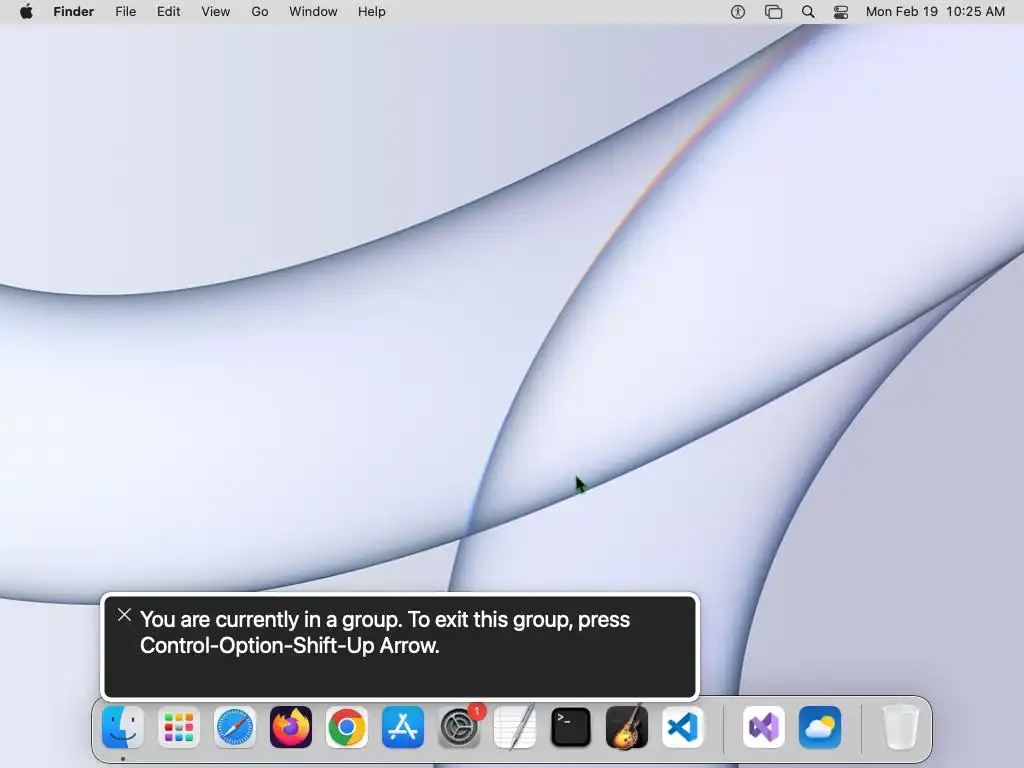This screenshot has width=1024, height=768.
Task: Click the VoiceOver group message text
Action: [385, 632]
